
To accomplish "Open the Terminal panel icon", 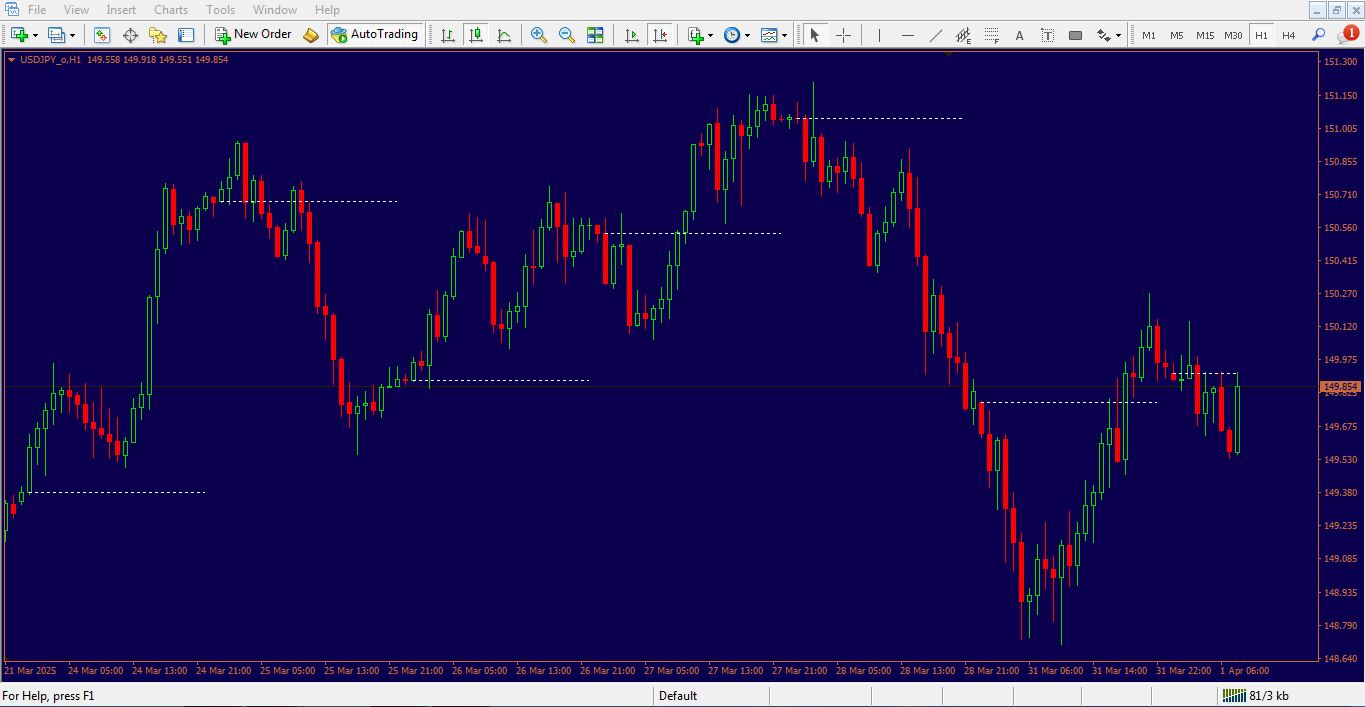I will [x=186, y=35].
